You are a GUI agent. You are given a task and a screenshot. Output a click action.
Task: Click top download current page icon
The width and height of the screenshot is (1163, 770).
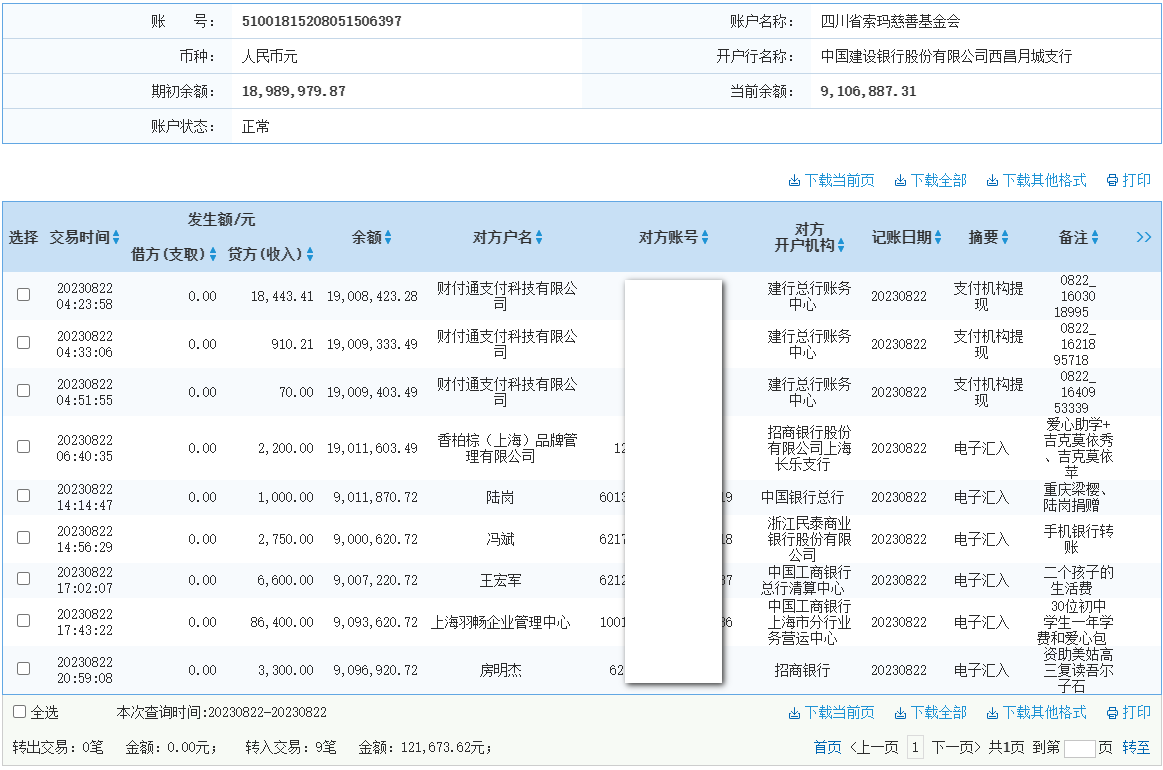[x=794, y=181]
